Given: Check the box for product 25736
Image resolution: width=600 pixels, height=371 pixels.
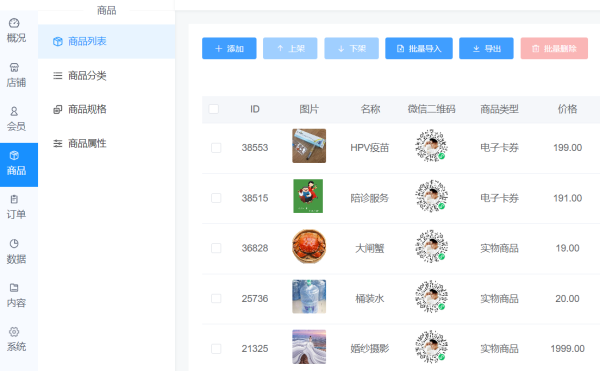Looking at the screenshot, I should point(216,298).
